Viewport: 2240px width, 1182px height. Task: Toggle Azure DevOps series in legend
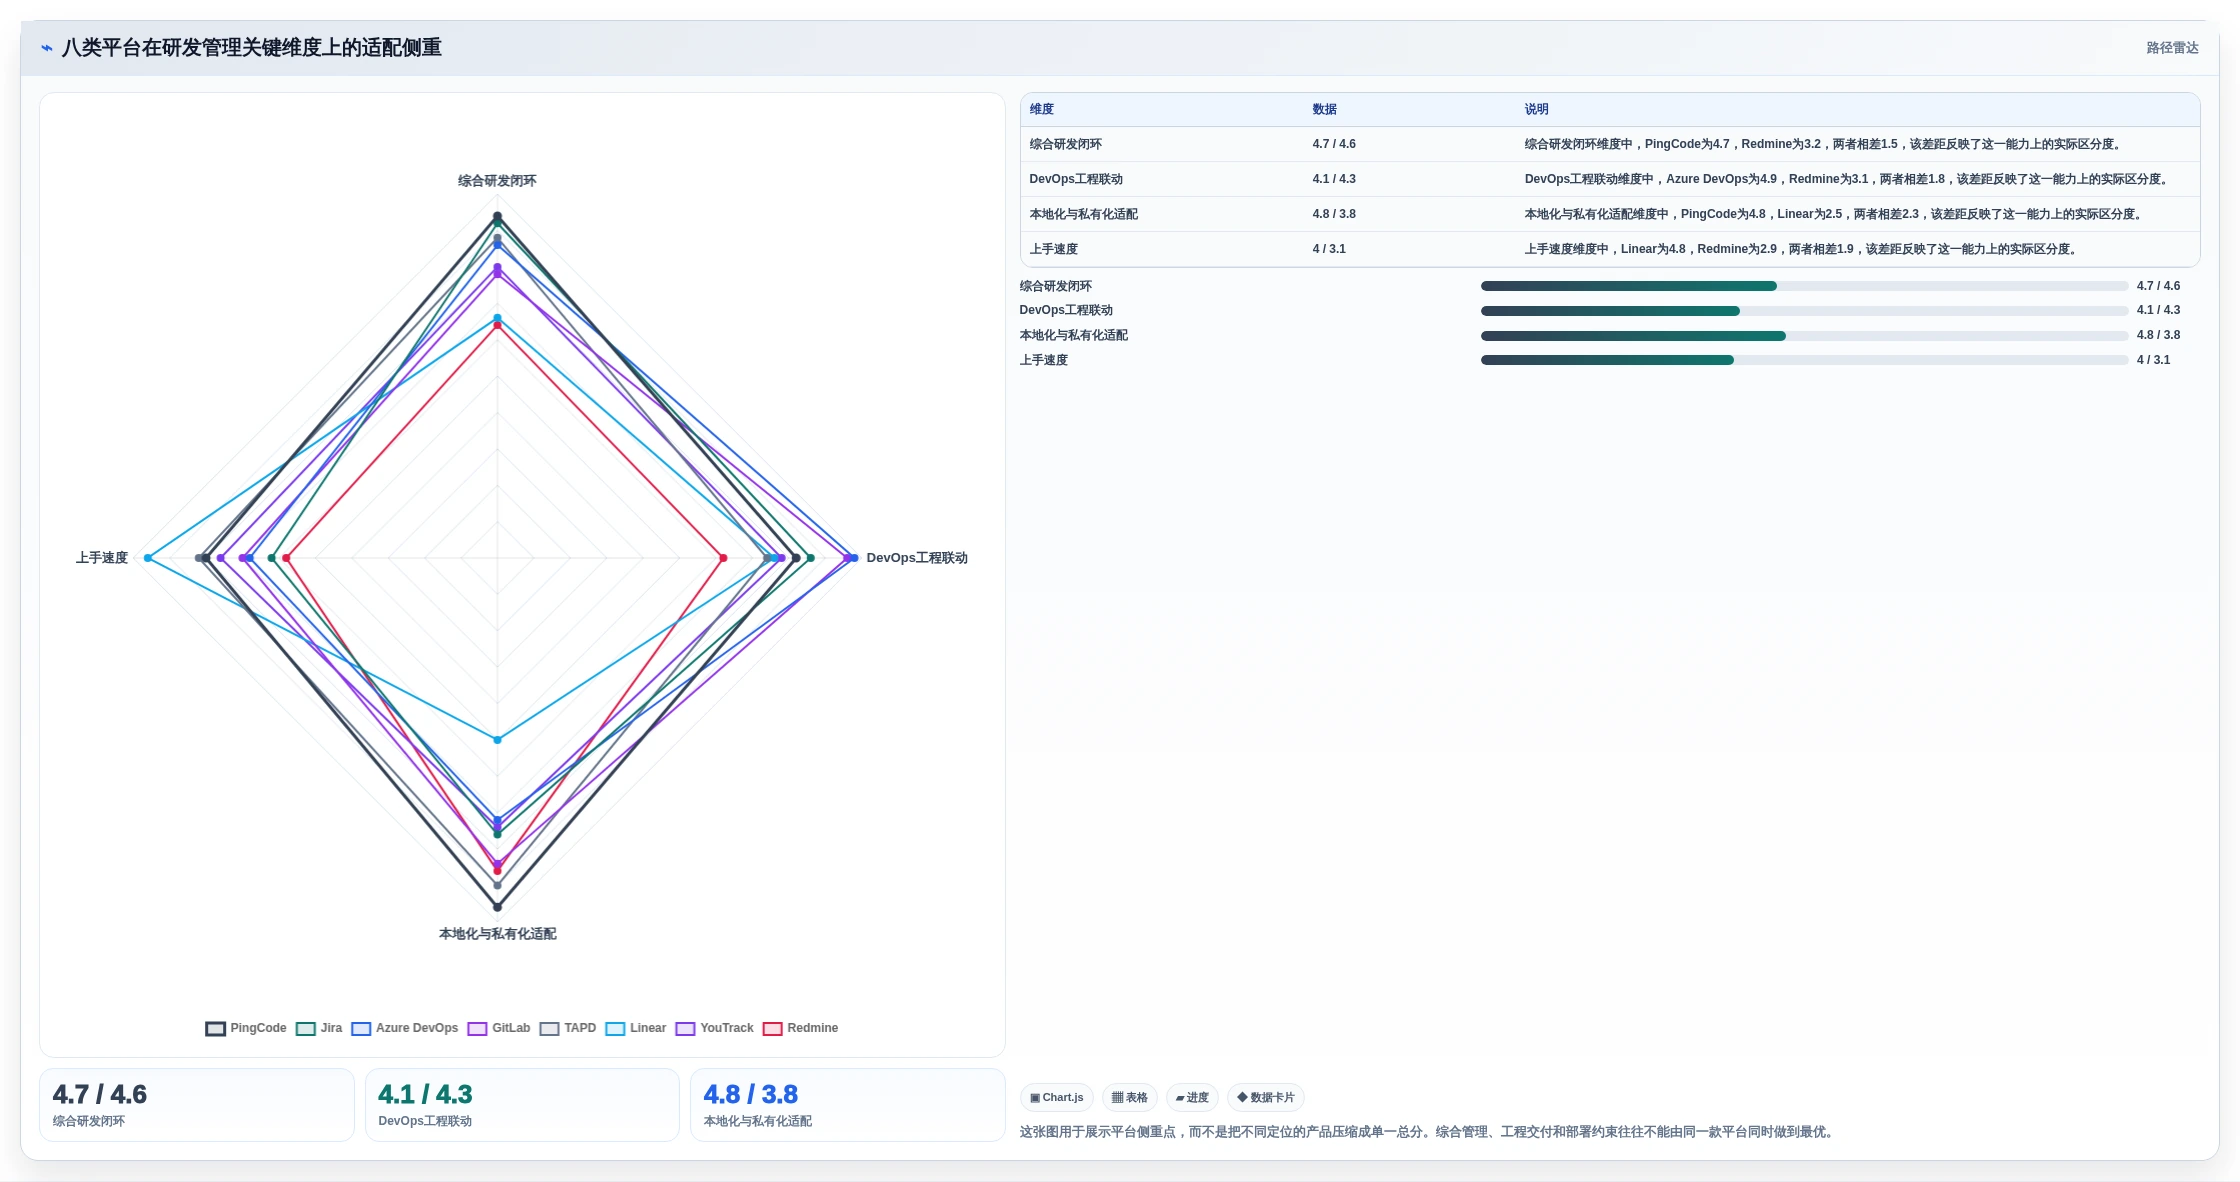405,1028
